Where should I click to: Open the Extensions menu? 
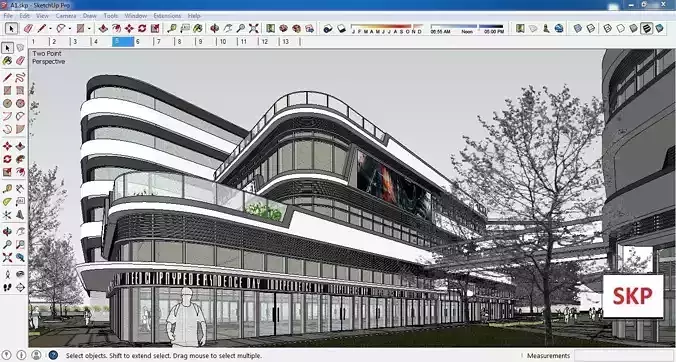click(167, 16)
